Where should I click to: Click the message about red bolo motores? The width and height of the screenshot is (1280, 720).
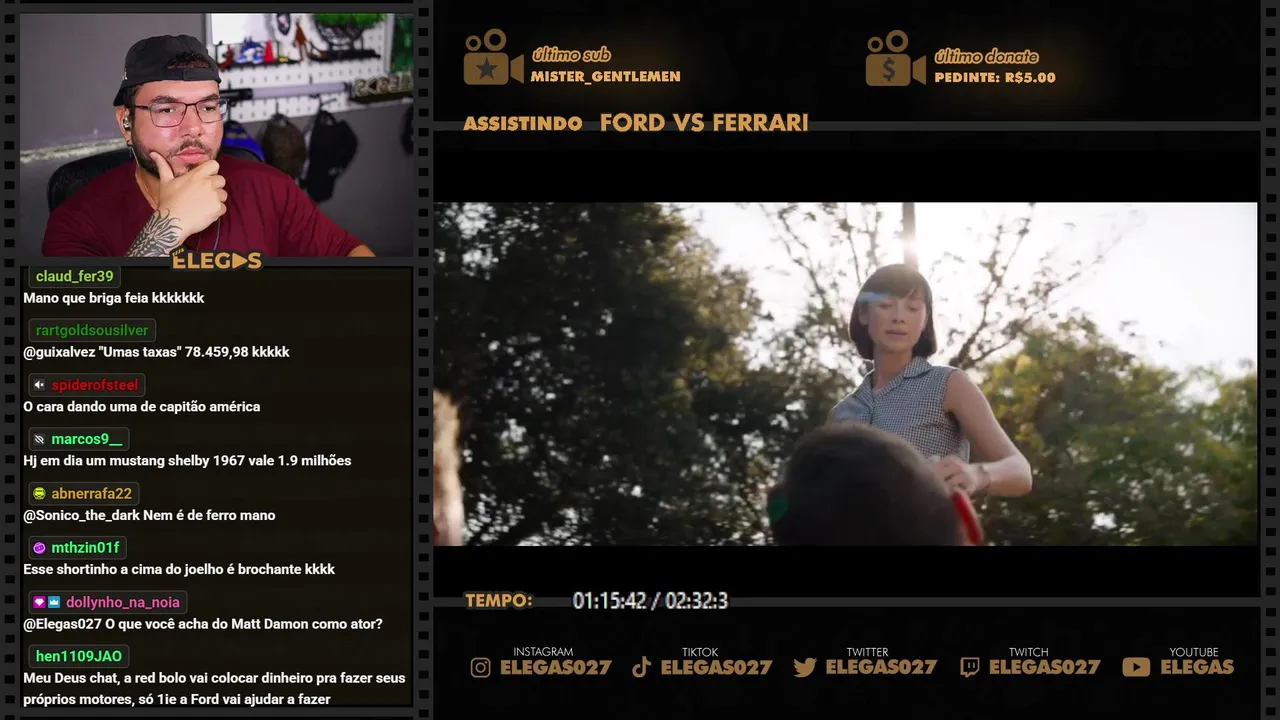click(x=214, y=688)
